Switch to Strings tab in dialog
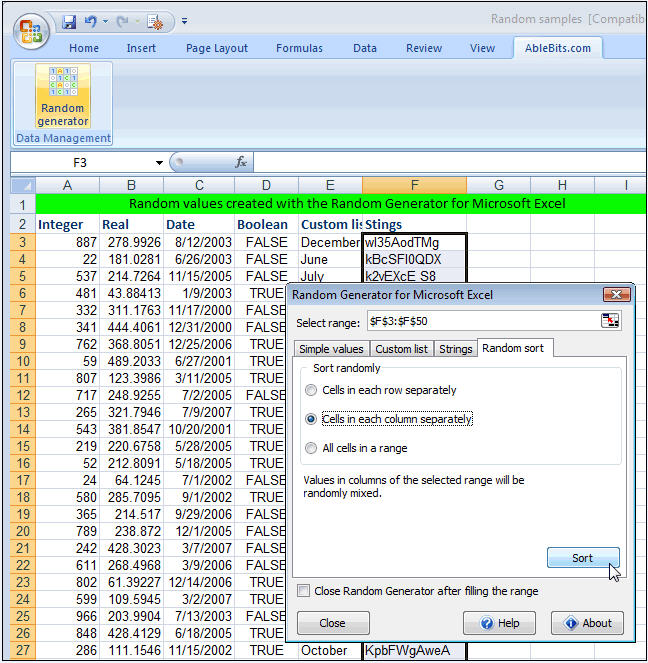This screenshot has width=648, height=663. (x=455, y=349)
